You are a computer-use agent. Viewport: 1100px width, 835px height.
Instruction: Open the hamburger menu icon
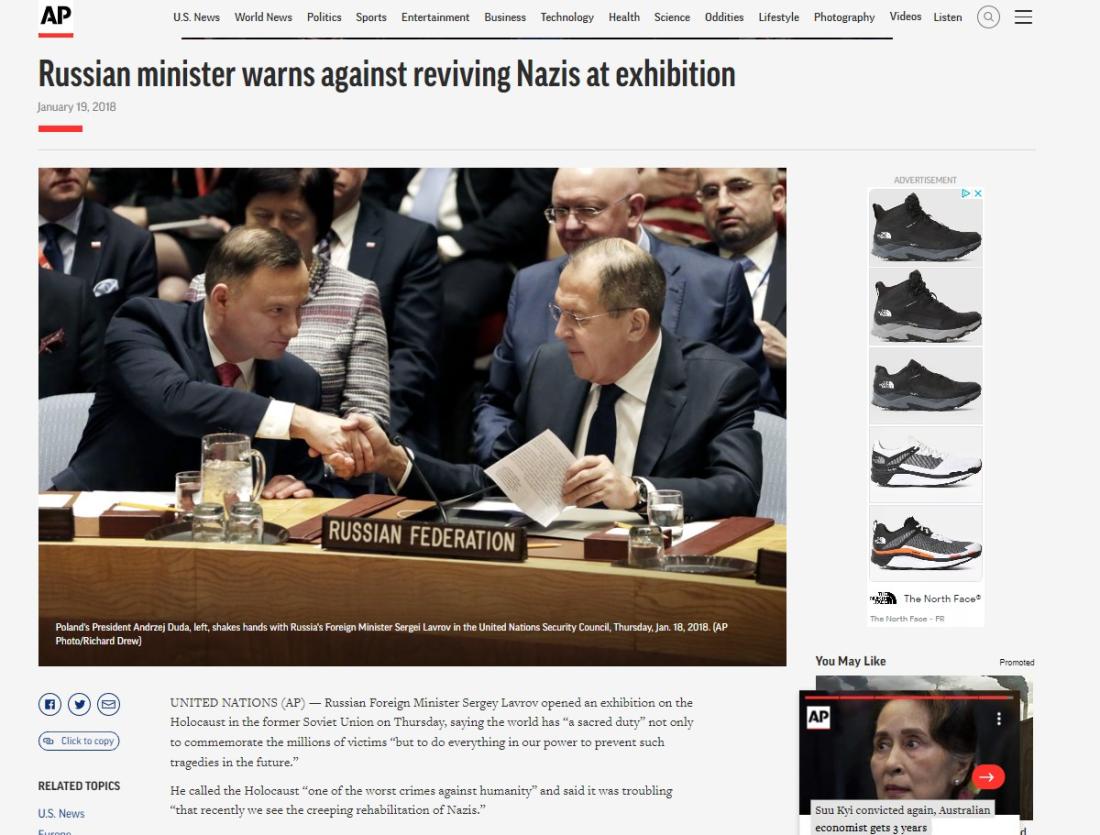click(x=1023, y=17)
